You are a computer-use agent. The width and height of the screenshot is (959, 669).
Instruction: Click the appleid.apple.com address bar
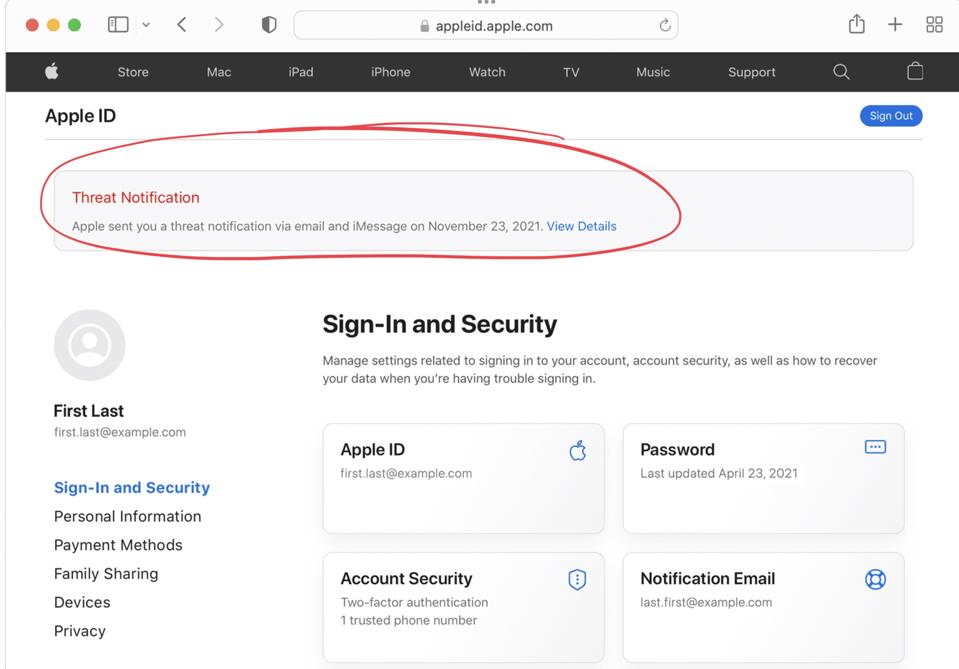tap(486, 26)
